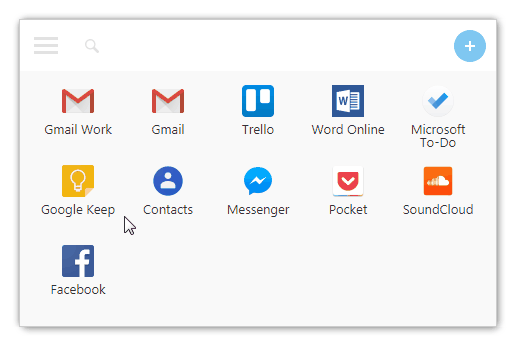
Task: Open the Google Keep lightbulb icon
Action: tap(78, 181)
